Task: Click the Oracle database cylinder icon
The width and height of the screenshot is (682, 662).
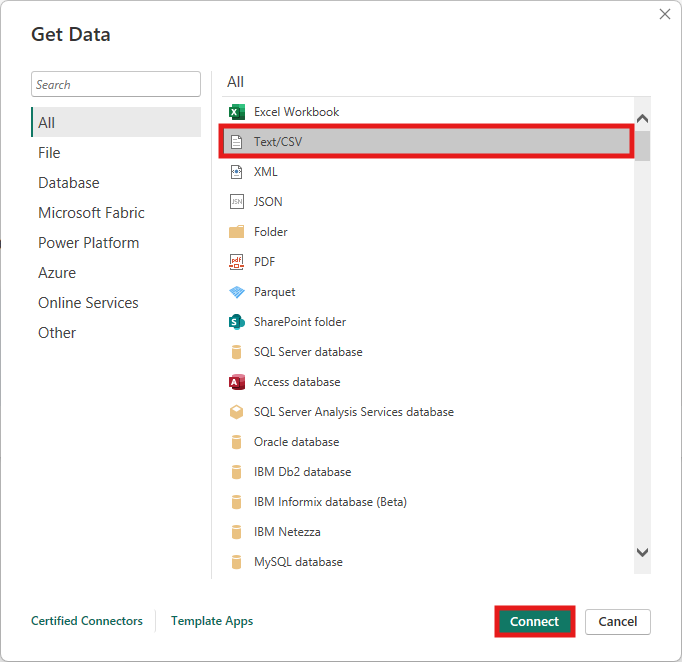Action: 237,442
